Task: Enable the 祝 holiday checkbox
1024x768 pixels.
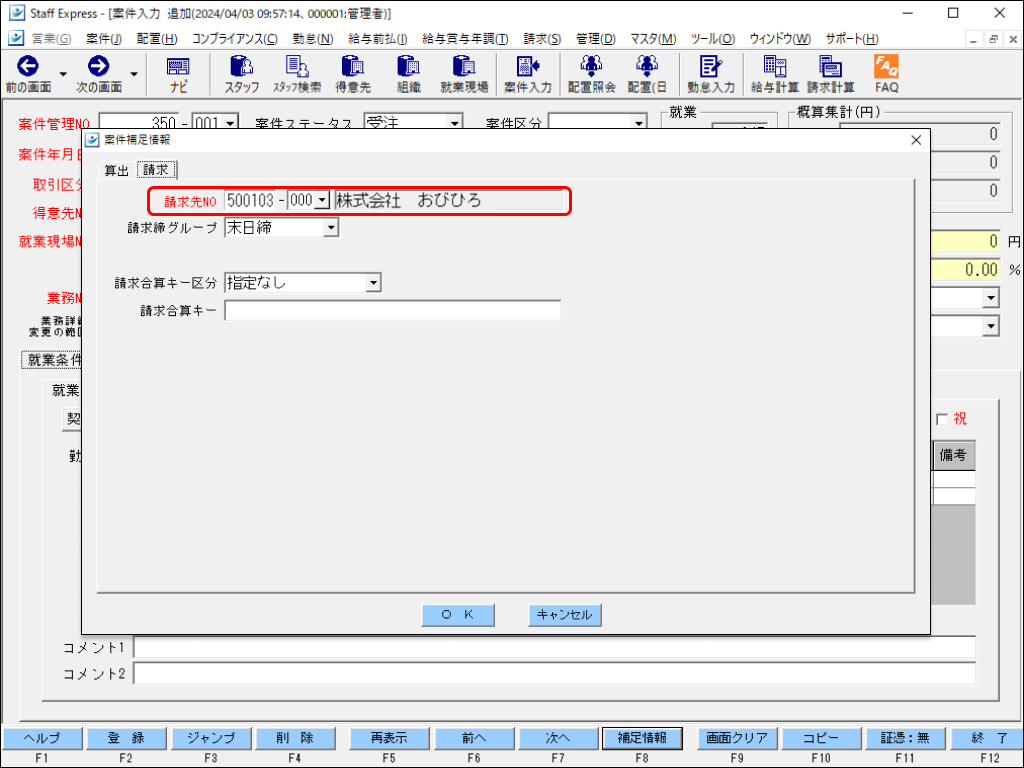Action: coord(941,420)
